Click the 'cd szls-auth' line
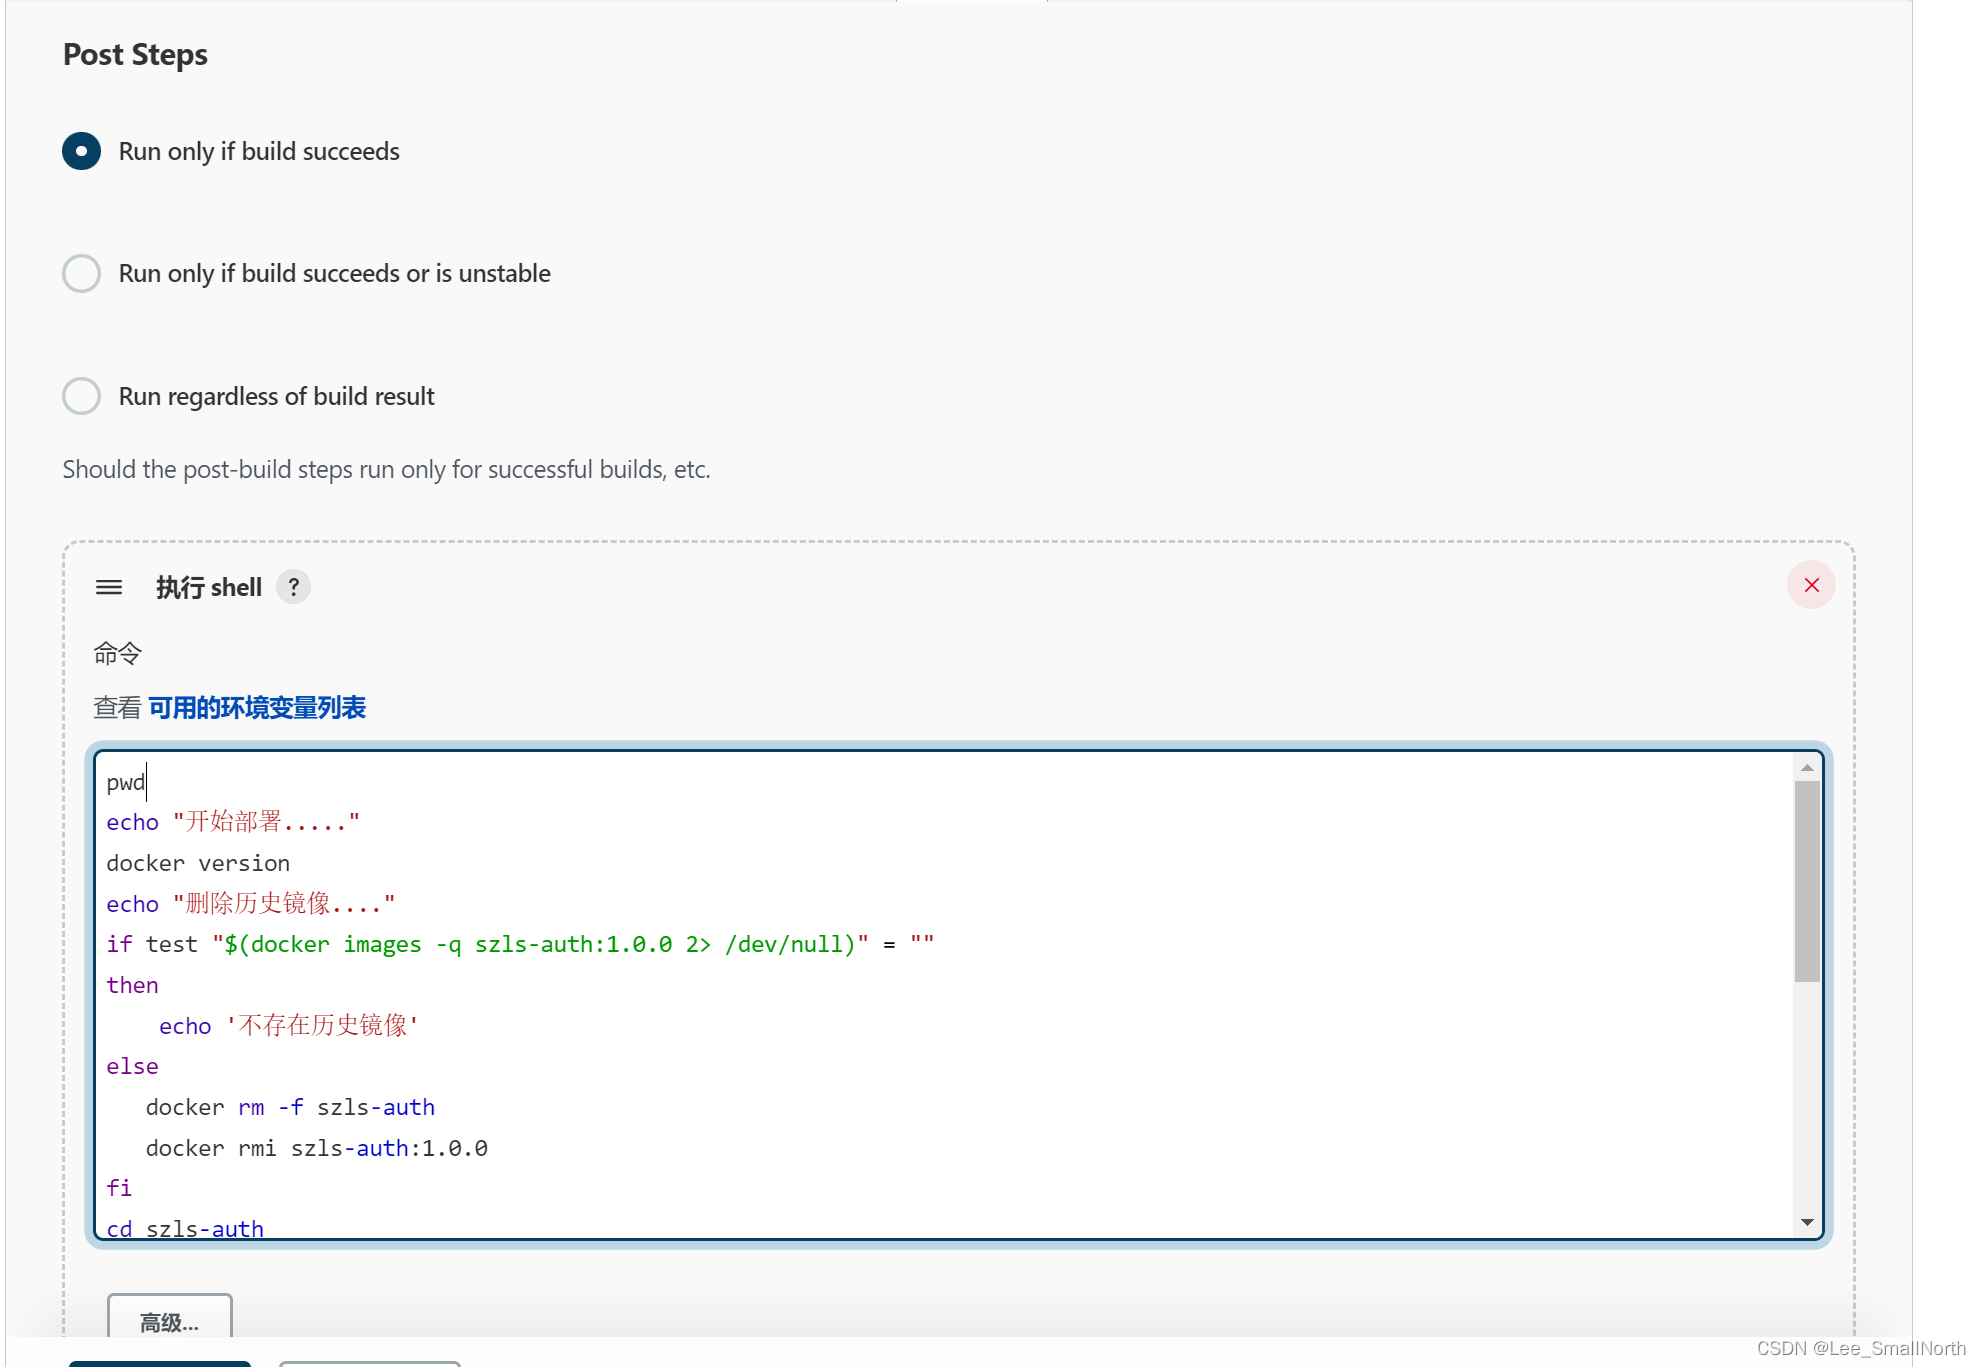 tap(185, 1228)
